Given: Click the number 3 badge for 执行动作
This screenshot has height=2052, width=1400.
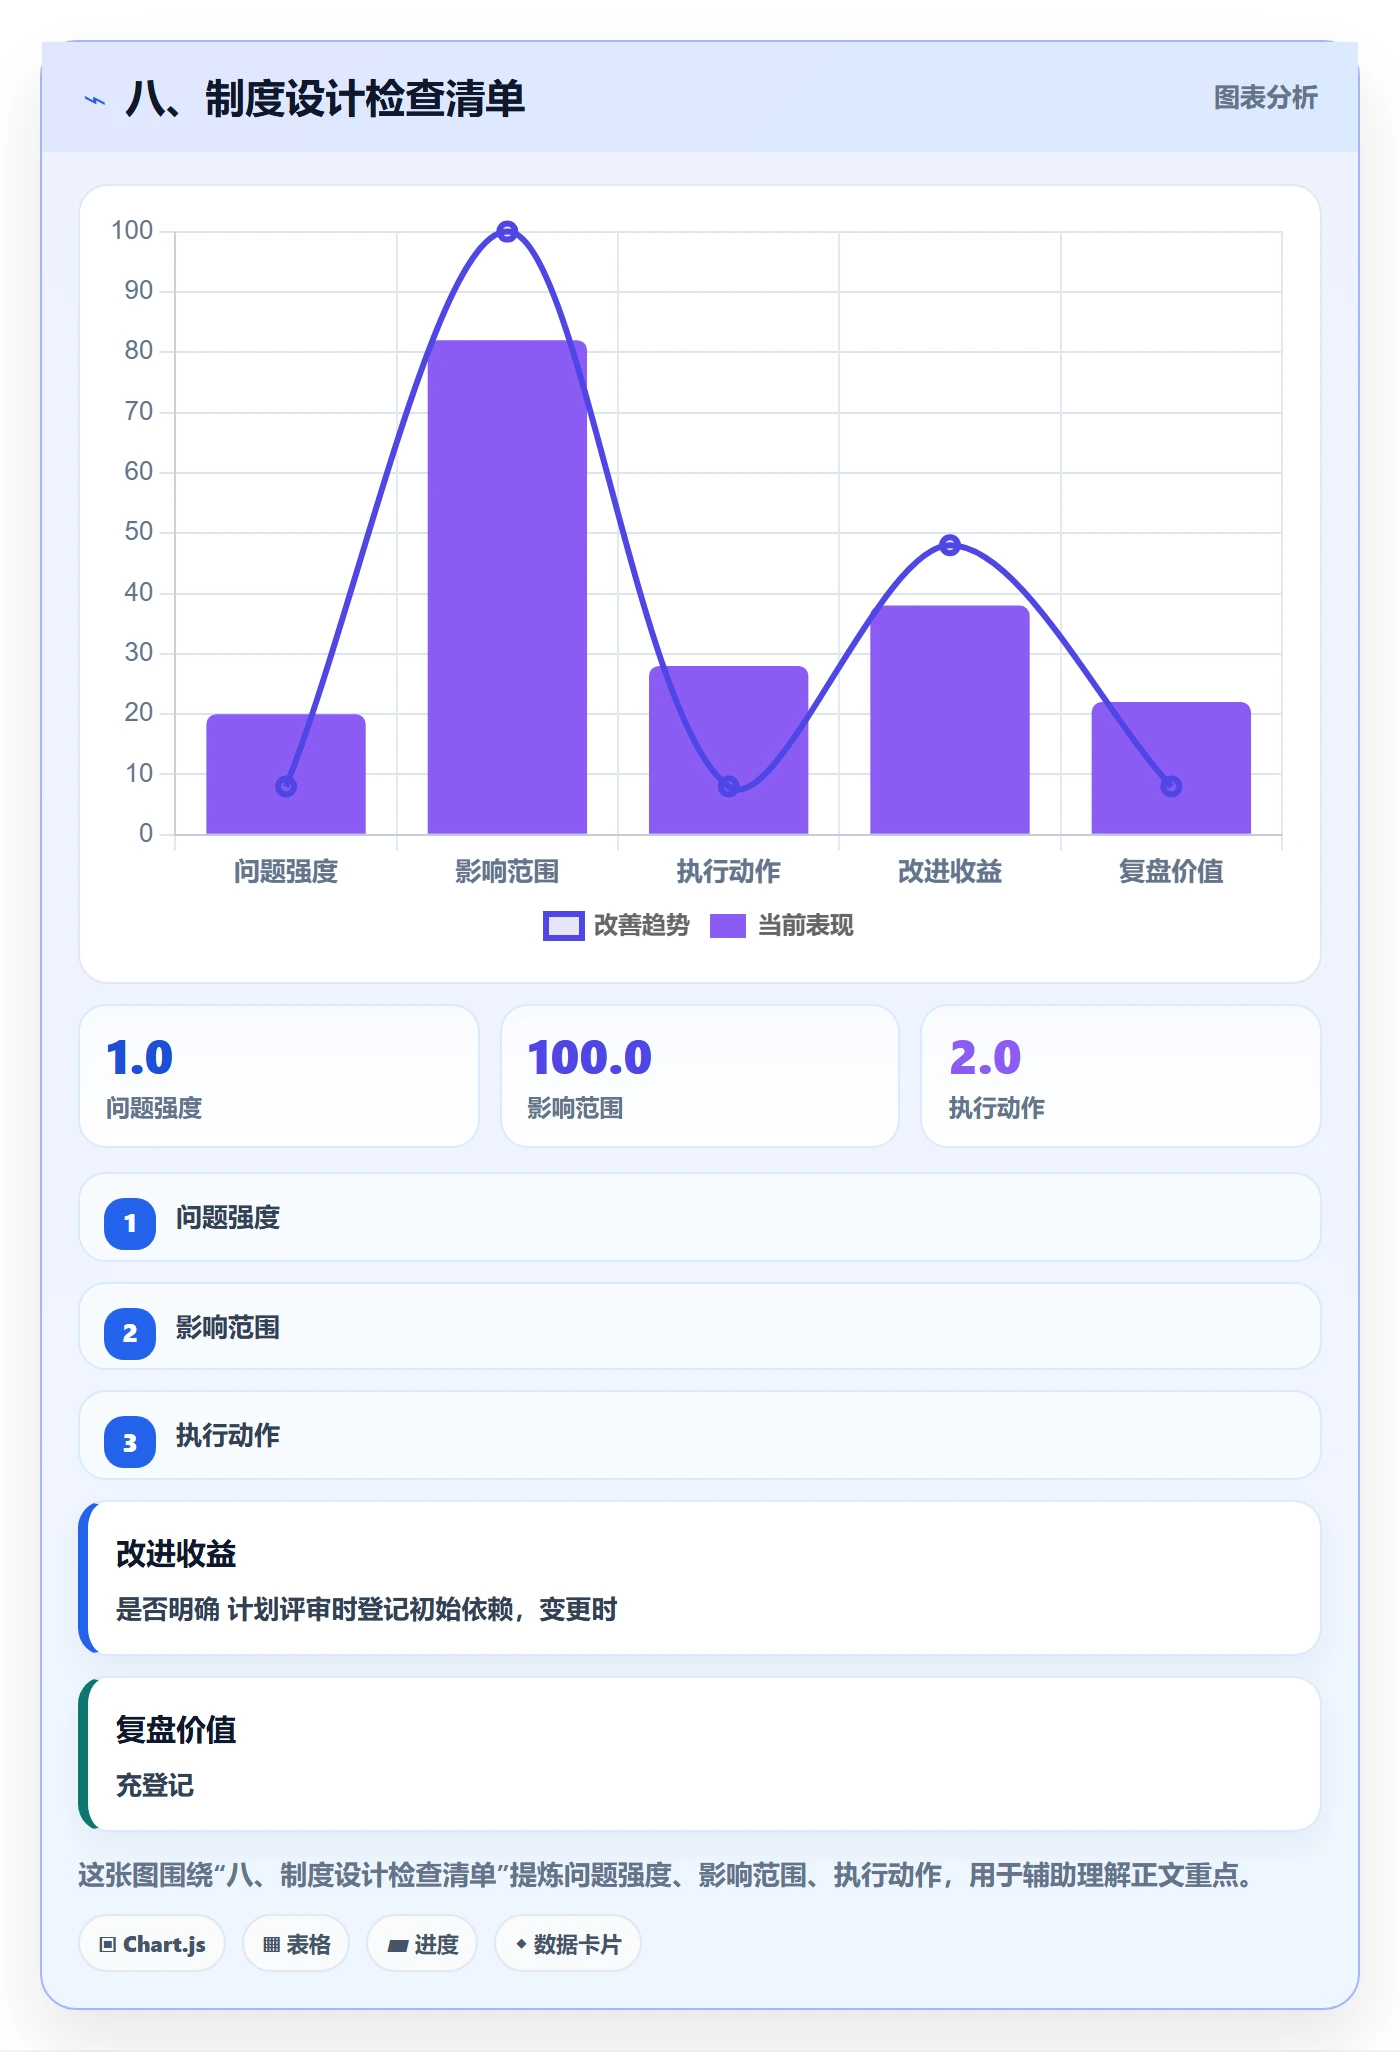Looking at the screenshot, I should pos(130,1442).
